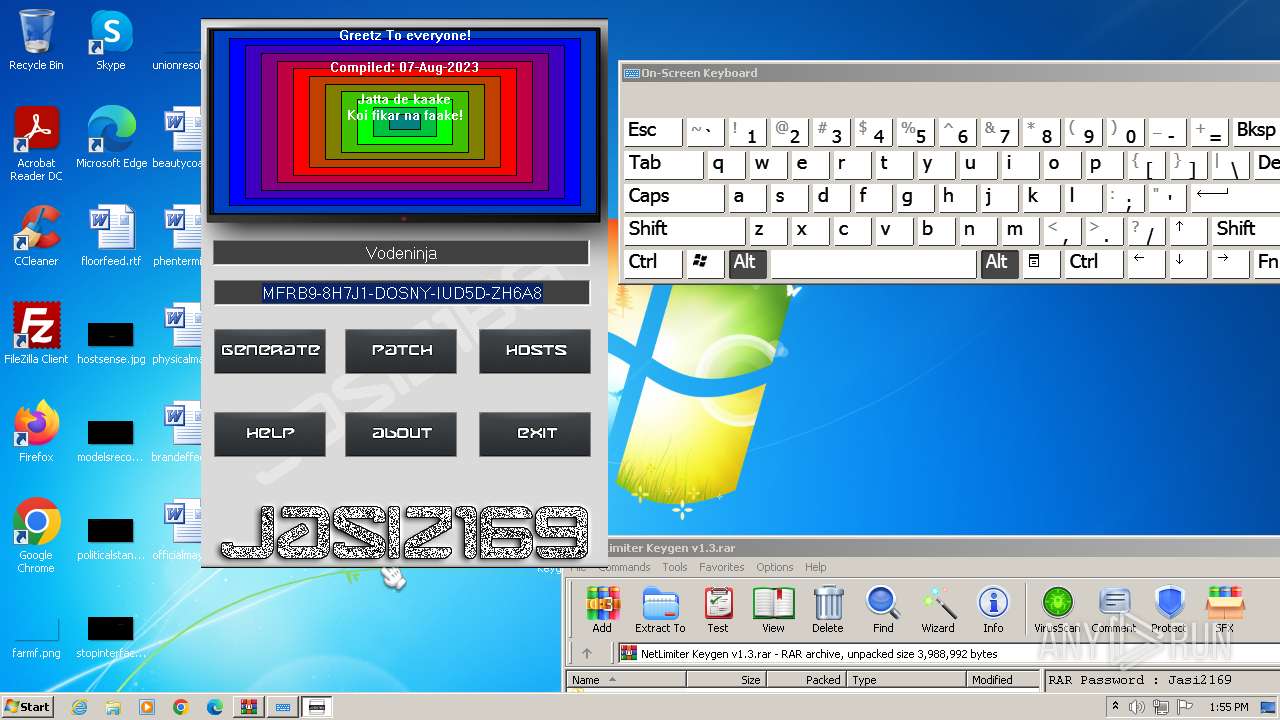This screenshot has height=720, width=1280.
Task: Sort WinRAR list by Size column
Action: 726,680
